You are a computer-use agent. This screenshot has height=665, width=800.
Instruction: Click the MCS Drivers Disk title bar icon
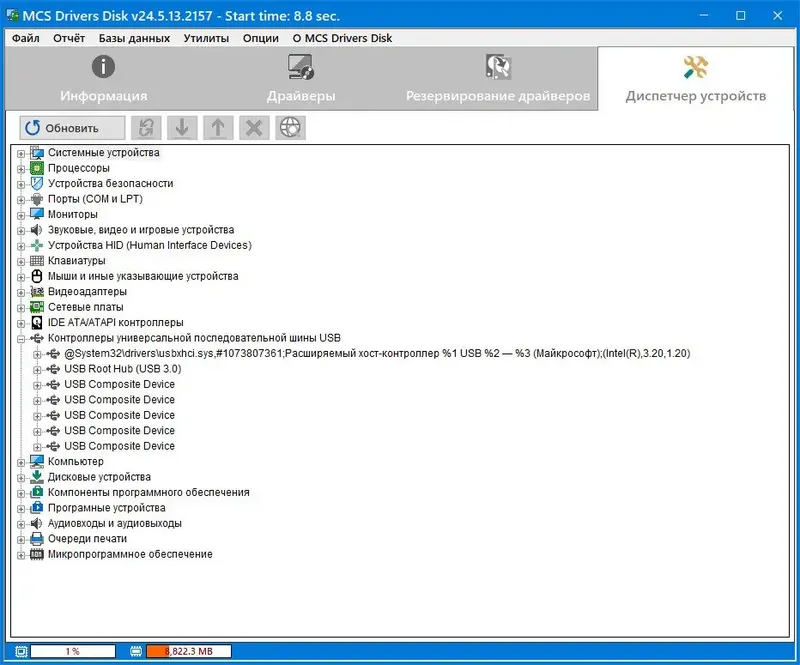(13, 15)
